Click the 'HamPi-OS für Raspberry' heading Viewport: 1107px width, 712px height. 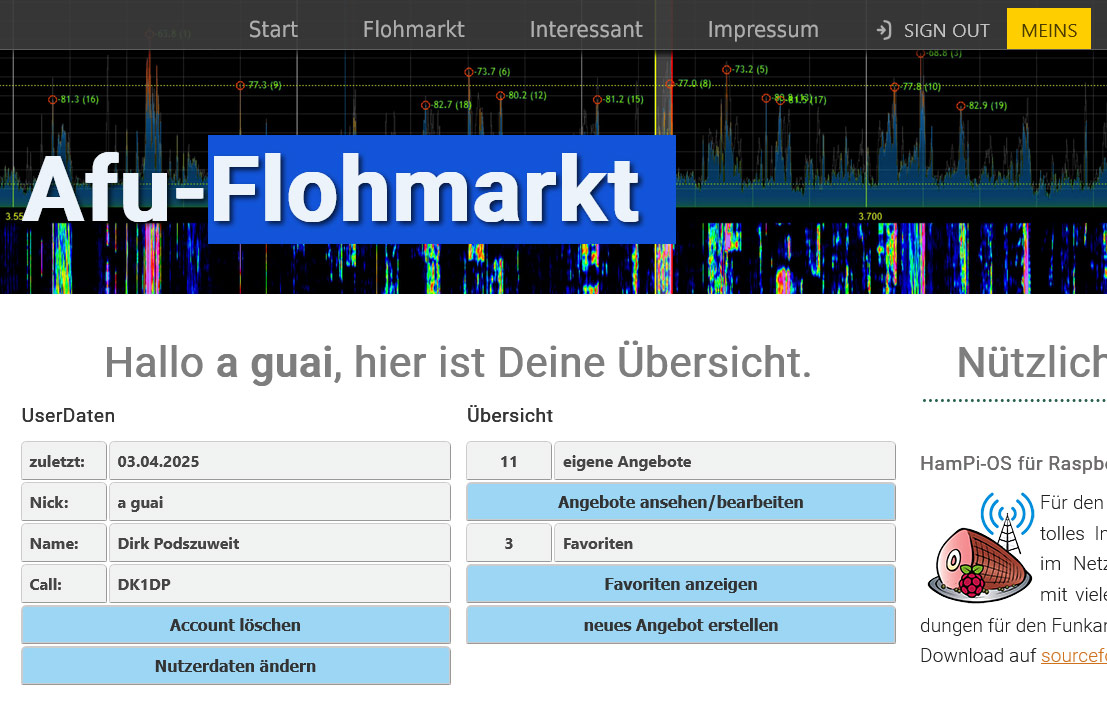pos(1013,463)
